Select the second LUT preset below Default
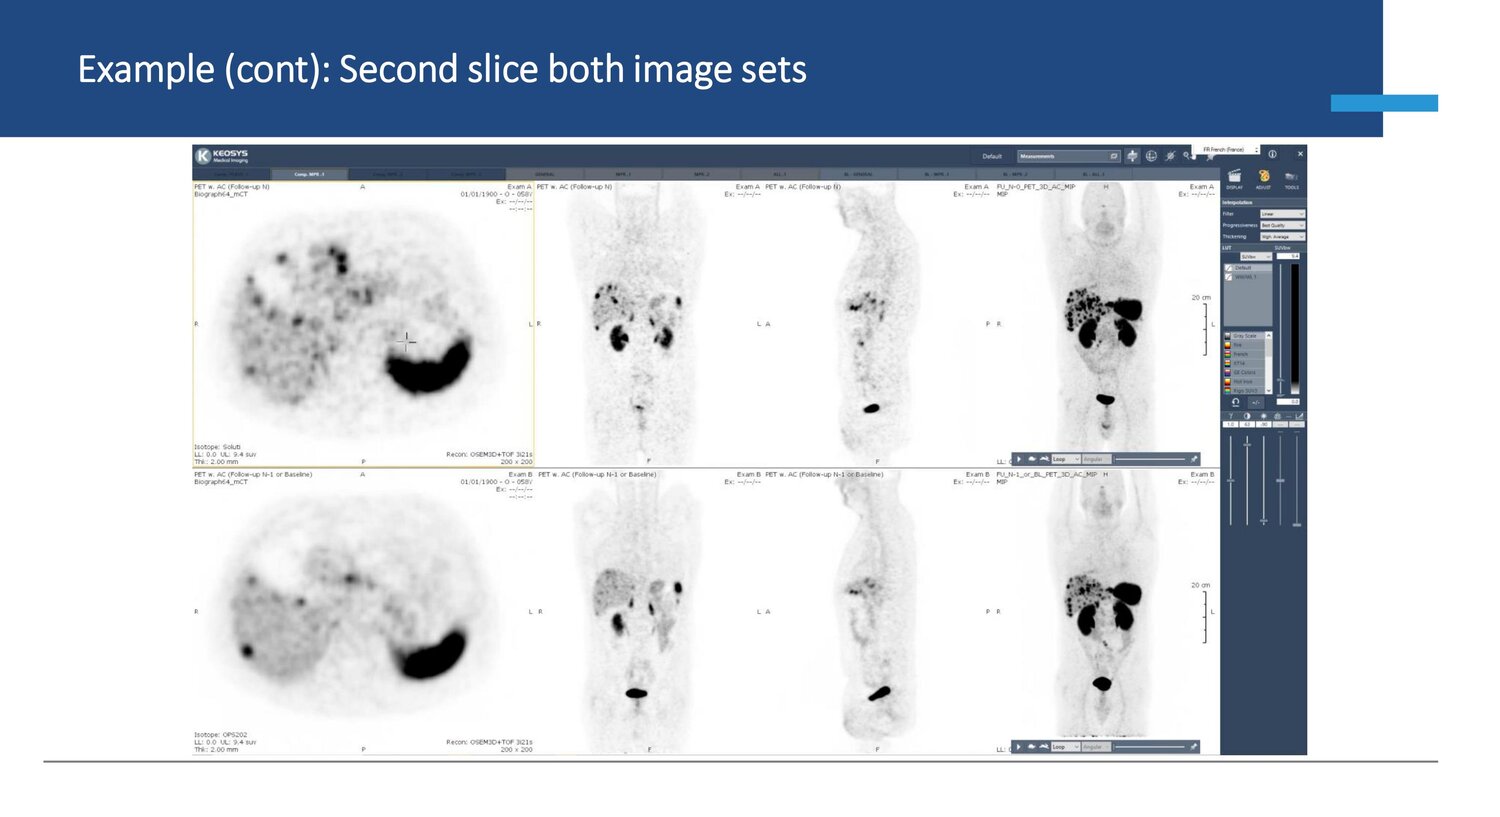Screen dimensions: 1500x817 (x=1247, y=277)
